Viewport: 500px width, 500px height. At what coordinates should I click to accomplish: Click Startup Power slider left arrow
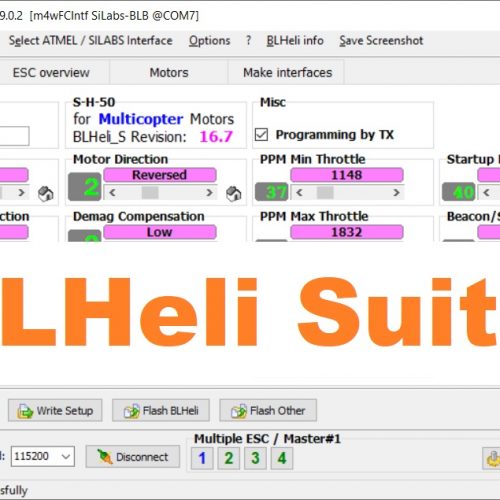(486, 192)
